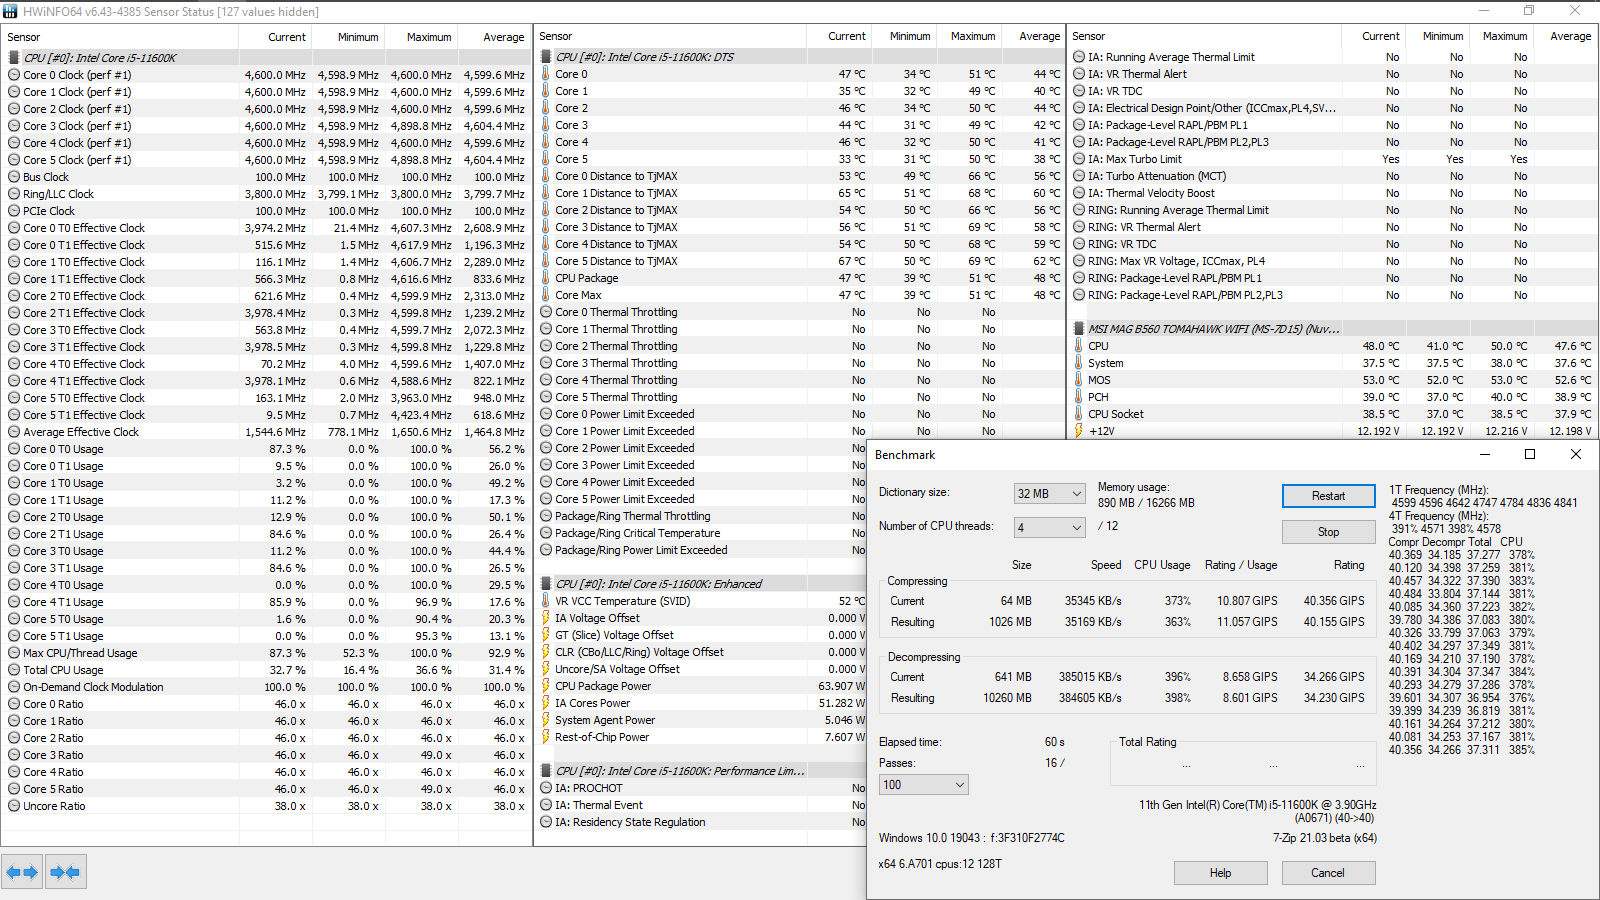The width and height of the screenshot is (1600, 900).
Task: Click the thermometer icon beside MOS temperature
Action: pos(1079,380)
